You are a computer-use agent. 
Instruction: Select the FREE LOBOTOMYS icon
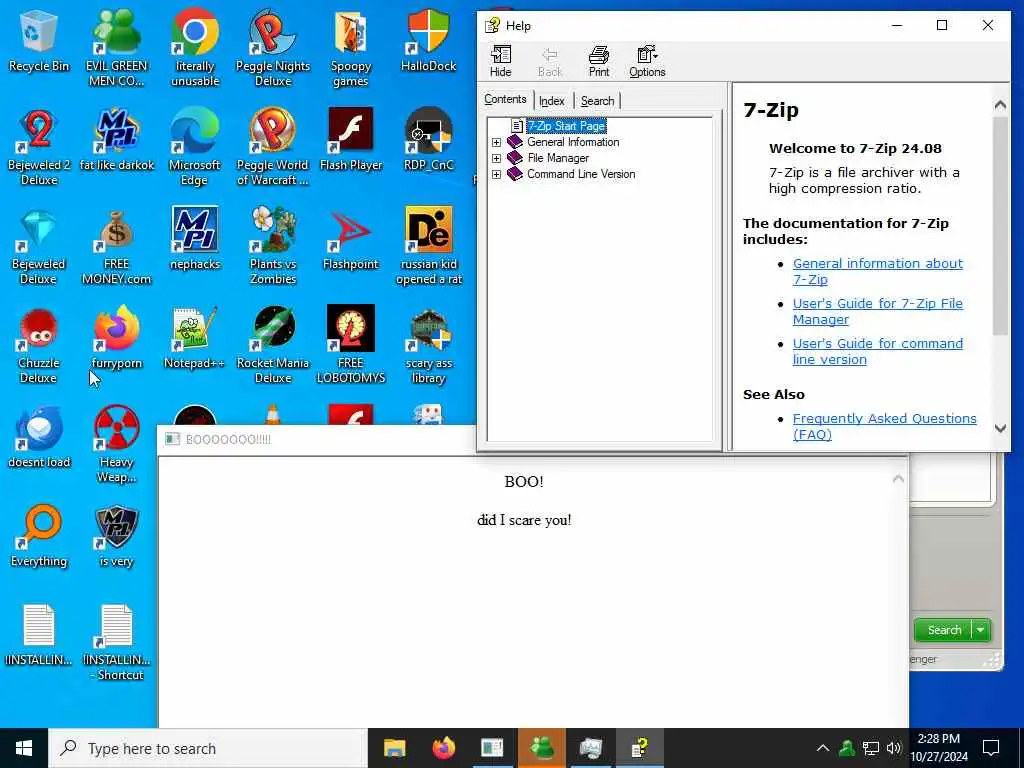point(351,345)
